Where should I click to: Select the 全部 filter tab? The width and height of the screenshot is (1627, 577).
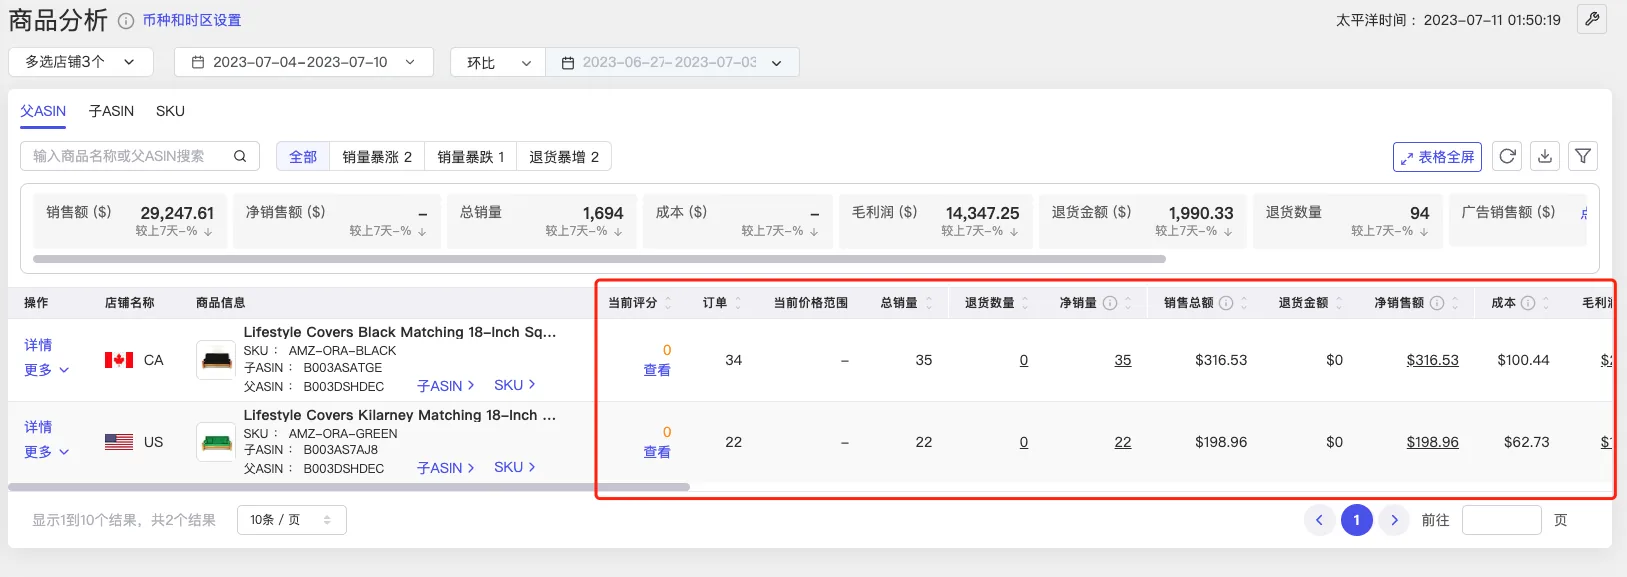click(303, 157)
